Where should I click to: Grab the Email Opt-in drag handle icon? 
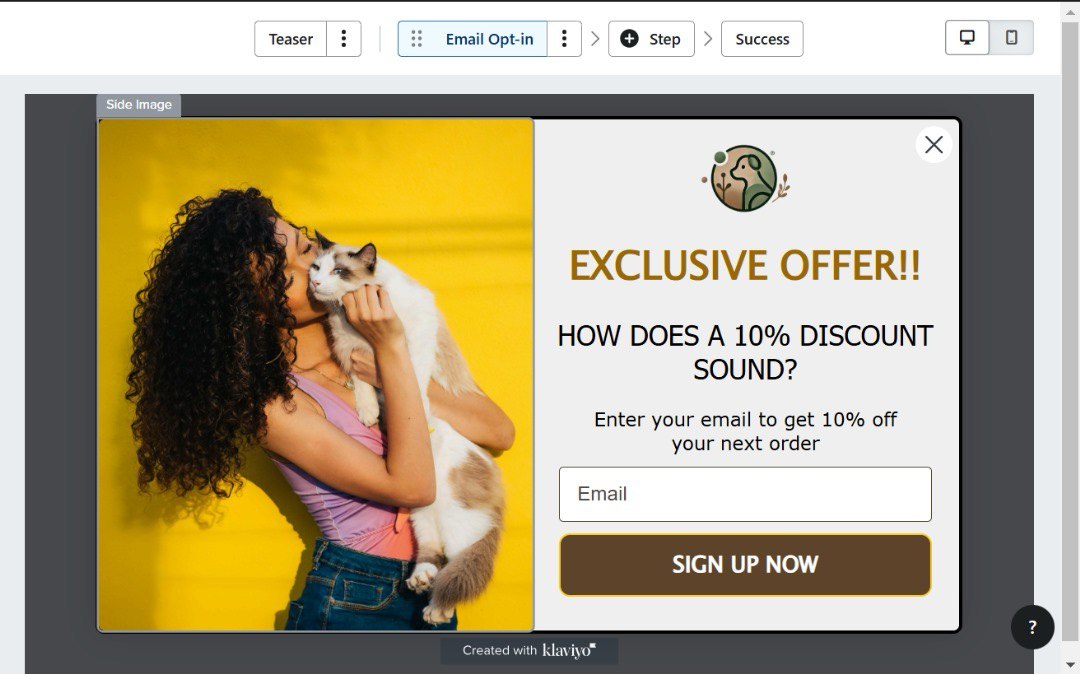(417, 39)
